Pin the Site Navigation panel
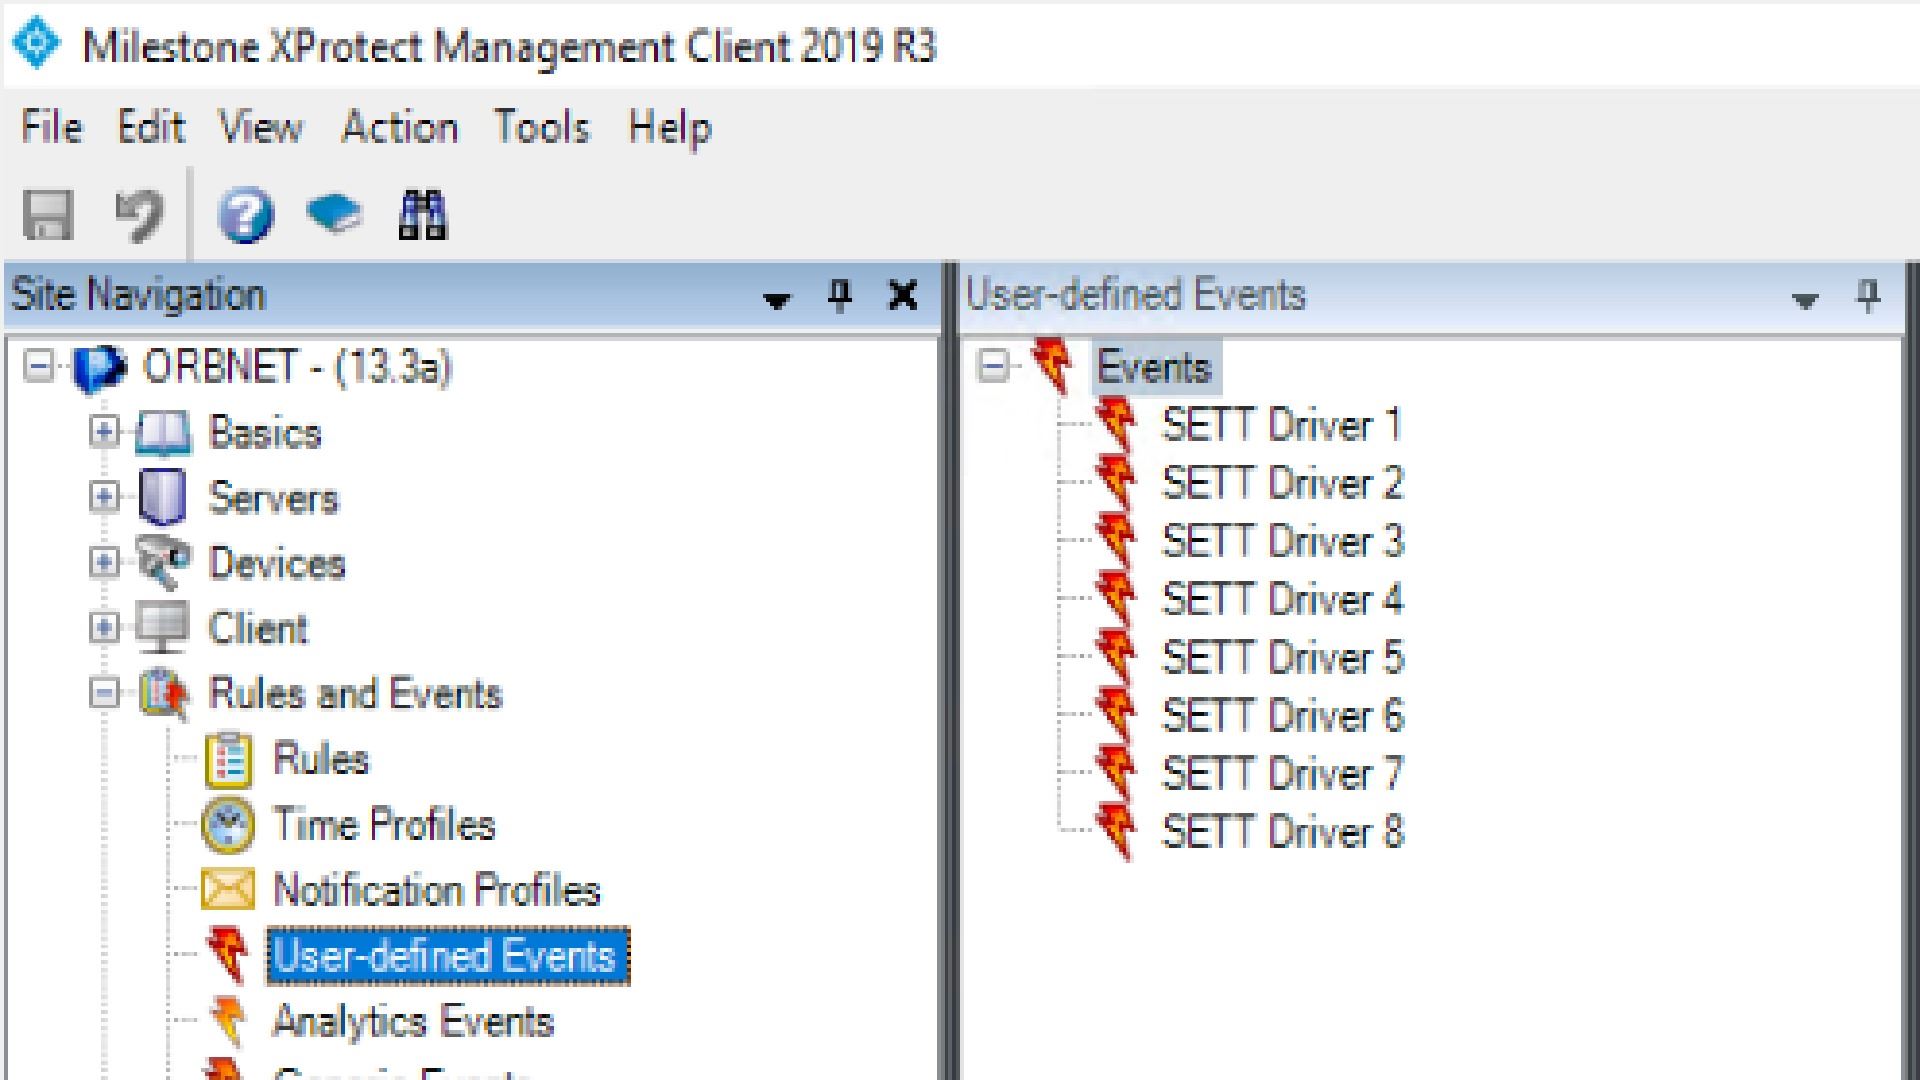Screen dimensions: 1920x1080 point(840,296)
